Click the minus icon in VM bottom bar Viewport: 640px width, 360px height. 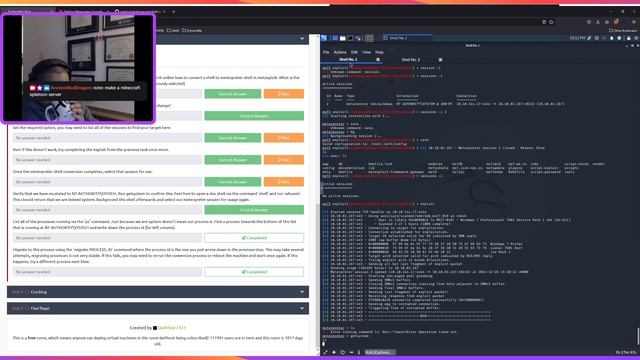(351, 352)
